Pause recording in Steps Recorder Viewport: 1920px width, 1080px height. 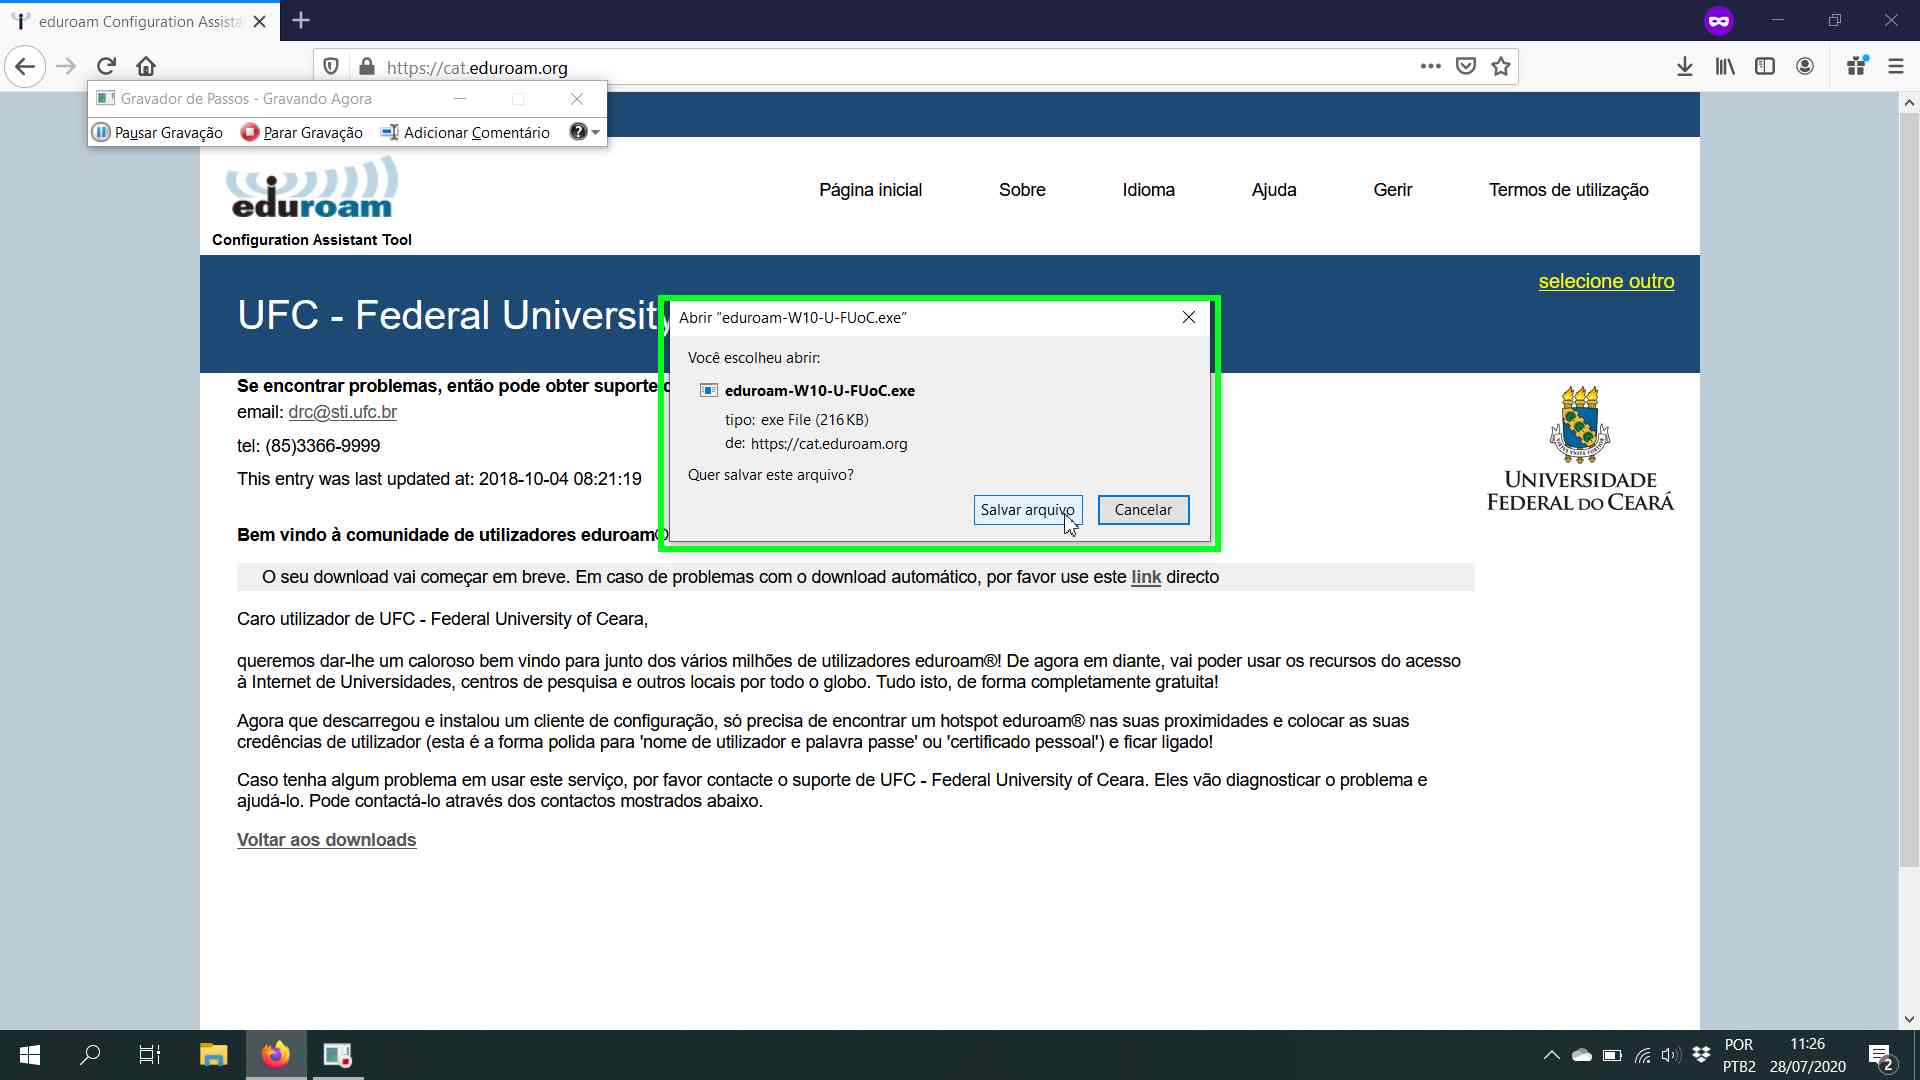[x=158, y=132]
